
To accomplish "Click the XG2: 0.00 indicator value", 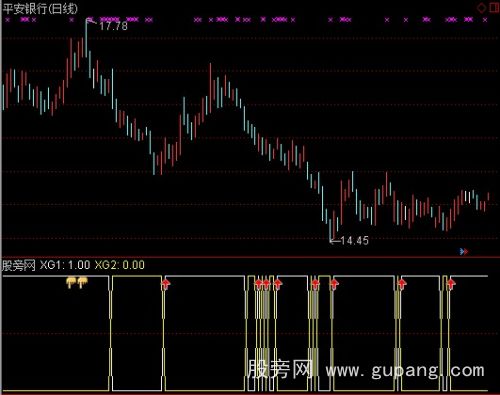I will coord(120,265).
